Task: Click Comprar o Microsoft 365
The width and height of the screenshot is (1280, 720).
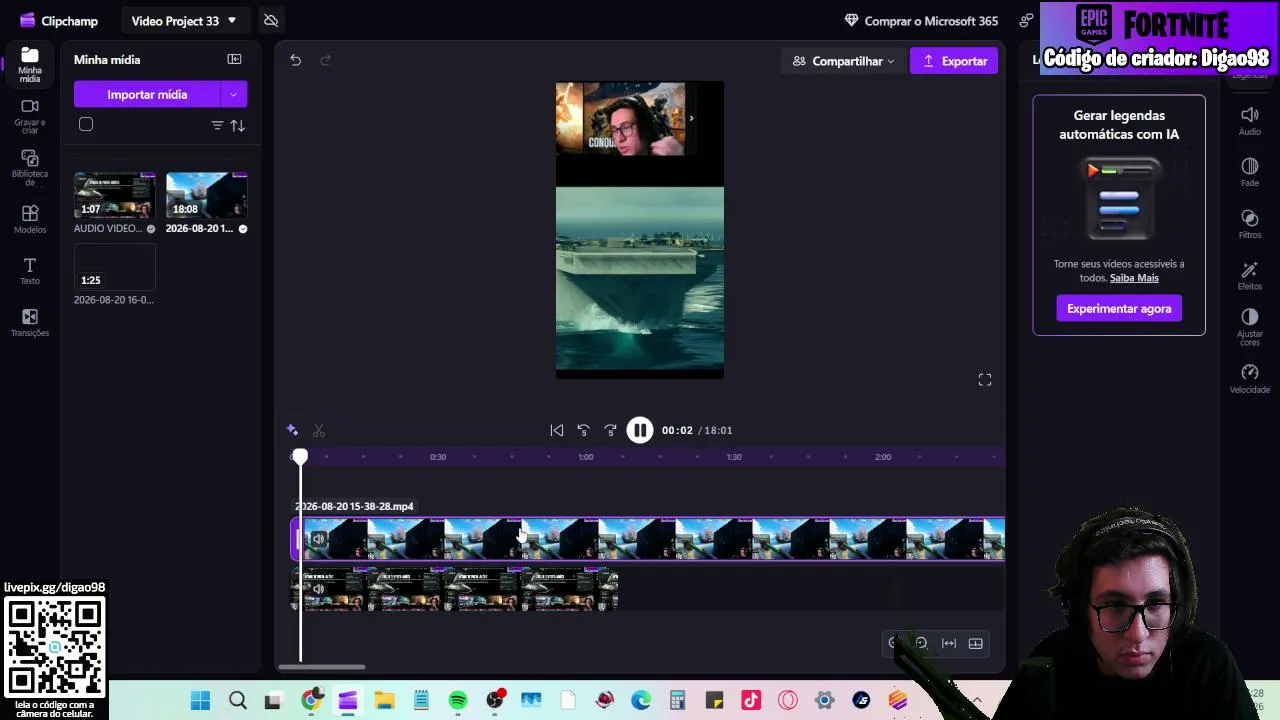Action: 921,20
